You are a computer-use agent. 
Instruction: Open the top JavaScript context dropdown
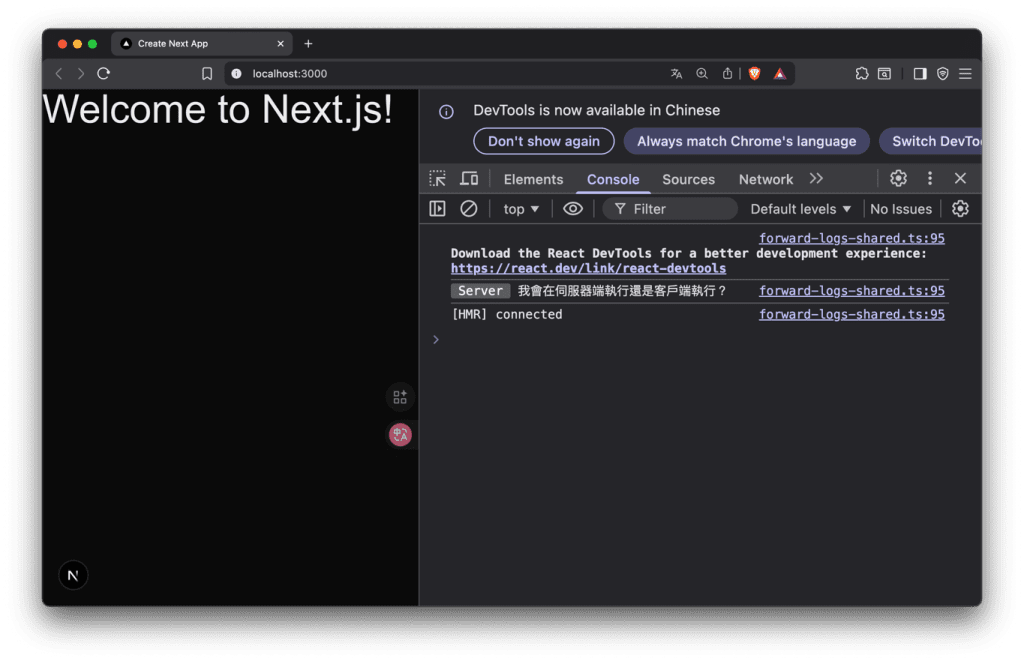point(521,209)
